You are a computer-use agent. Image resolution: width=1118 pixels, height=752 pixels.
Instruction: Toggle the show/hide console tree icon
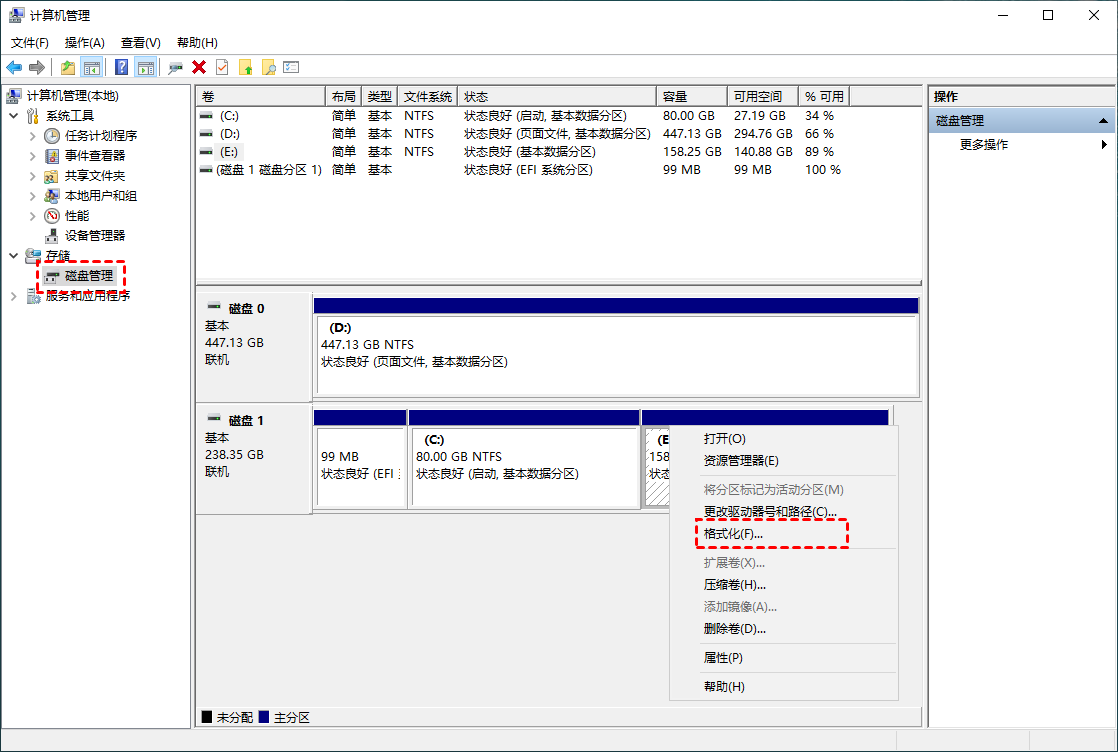[91, 68]
